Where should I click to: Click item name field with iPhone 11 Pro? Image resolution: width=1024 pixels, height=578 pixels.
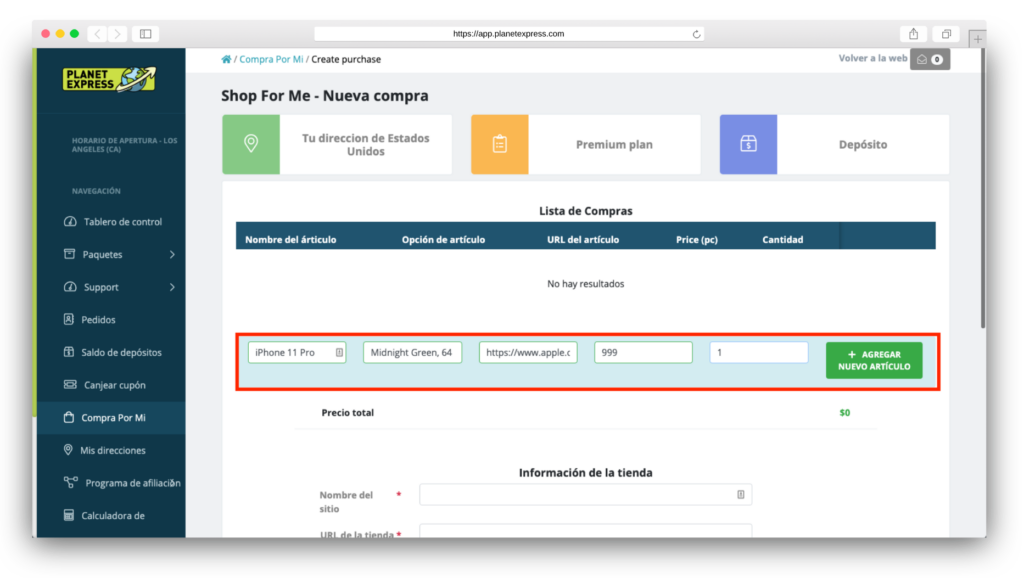coord(296,353)
